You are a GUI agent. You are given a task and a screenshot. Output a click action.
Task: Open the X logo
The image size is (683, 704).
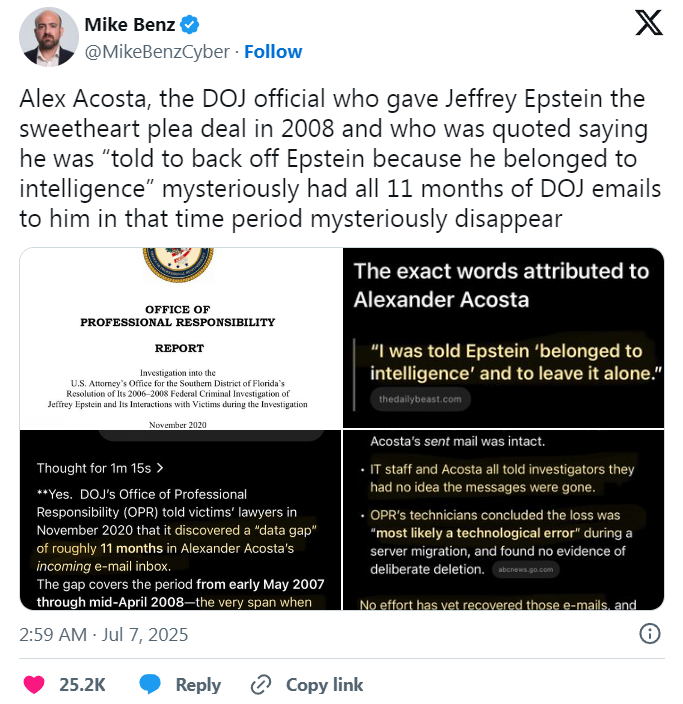(x=649, y=22)
